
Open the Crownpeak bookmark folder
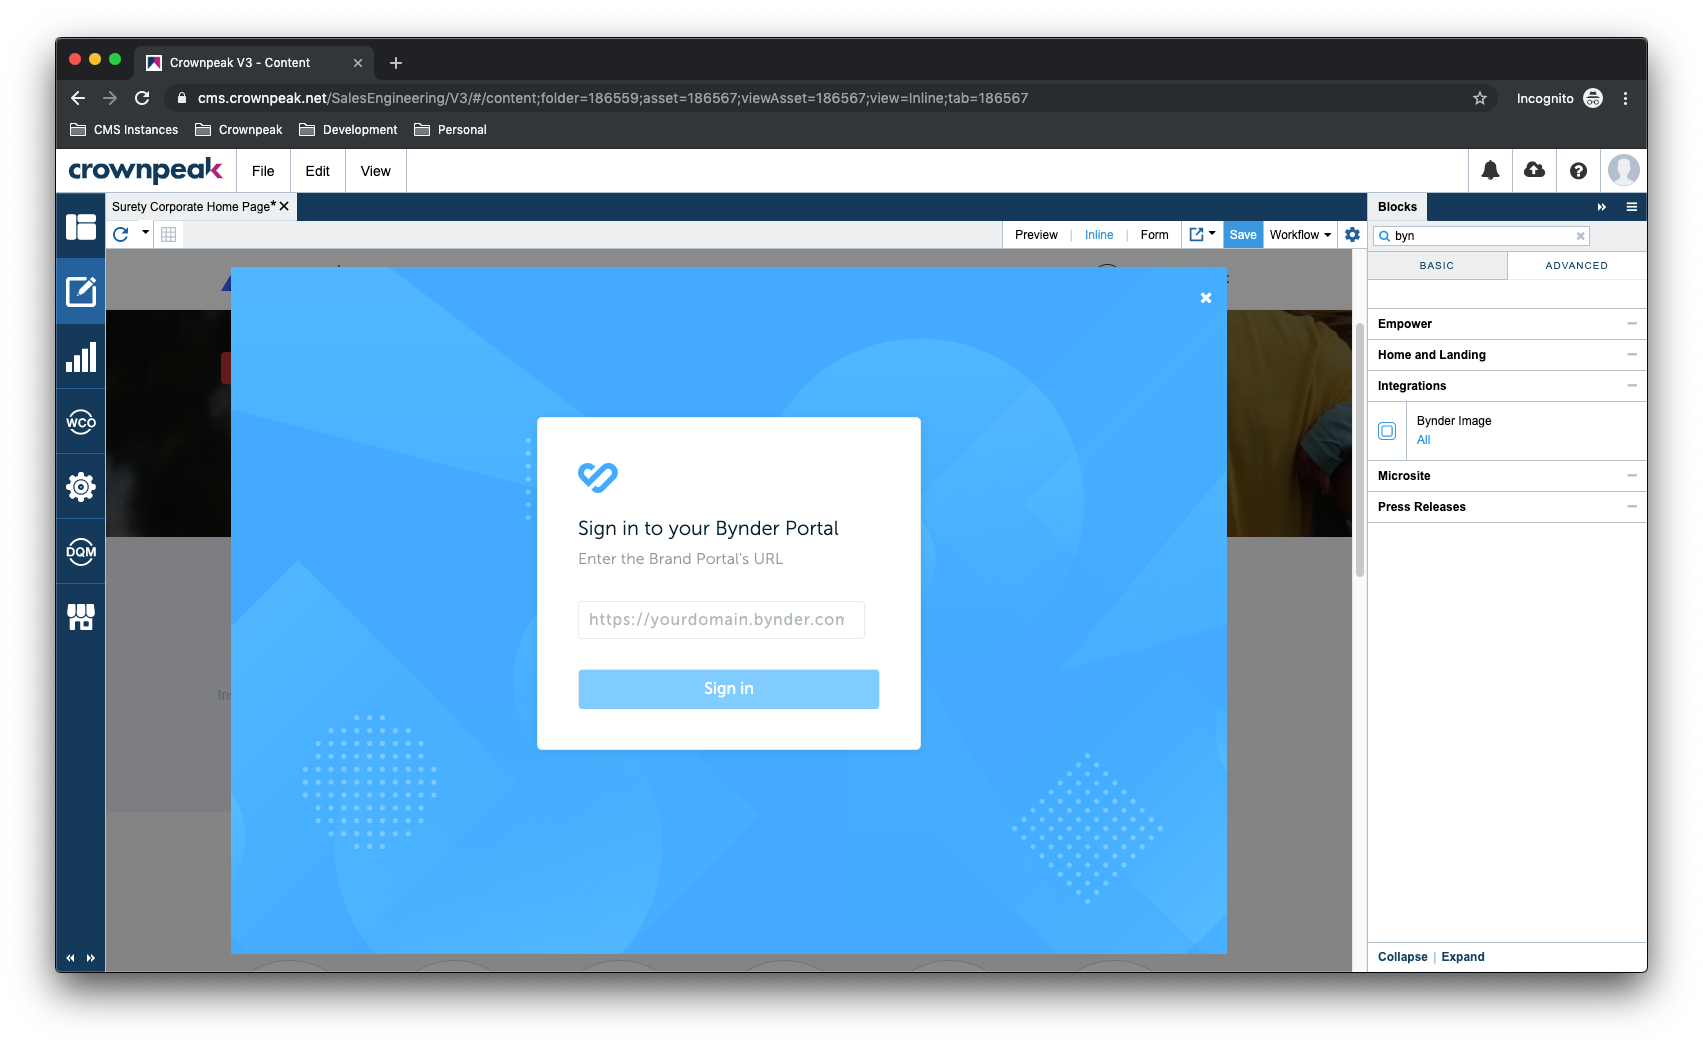pos(239,130)
